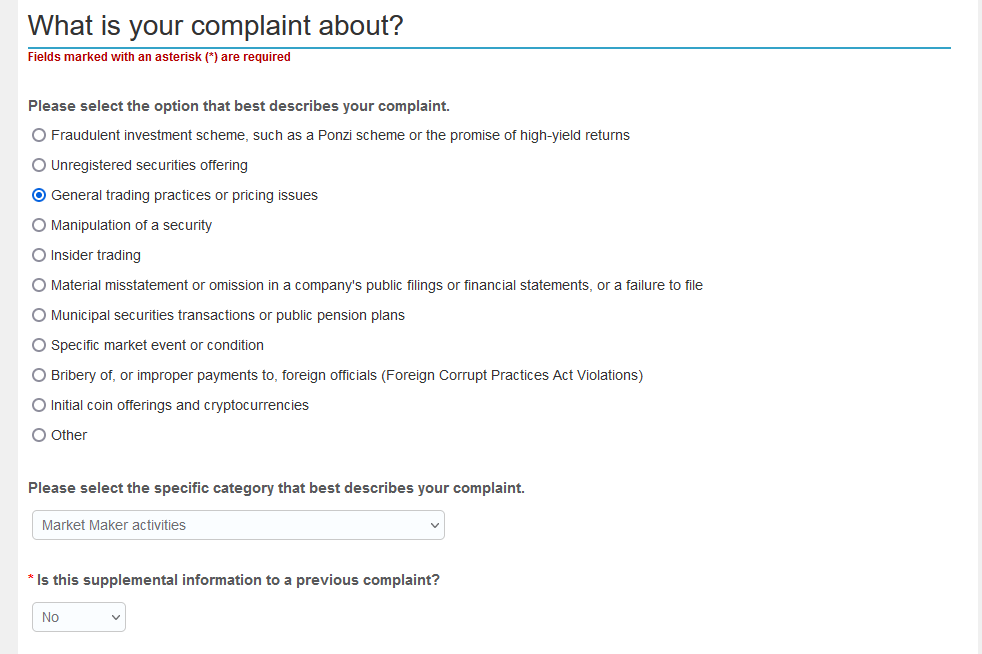
Task: Select the Insider trading radio button
Action: 39,255
